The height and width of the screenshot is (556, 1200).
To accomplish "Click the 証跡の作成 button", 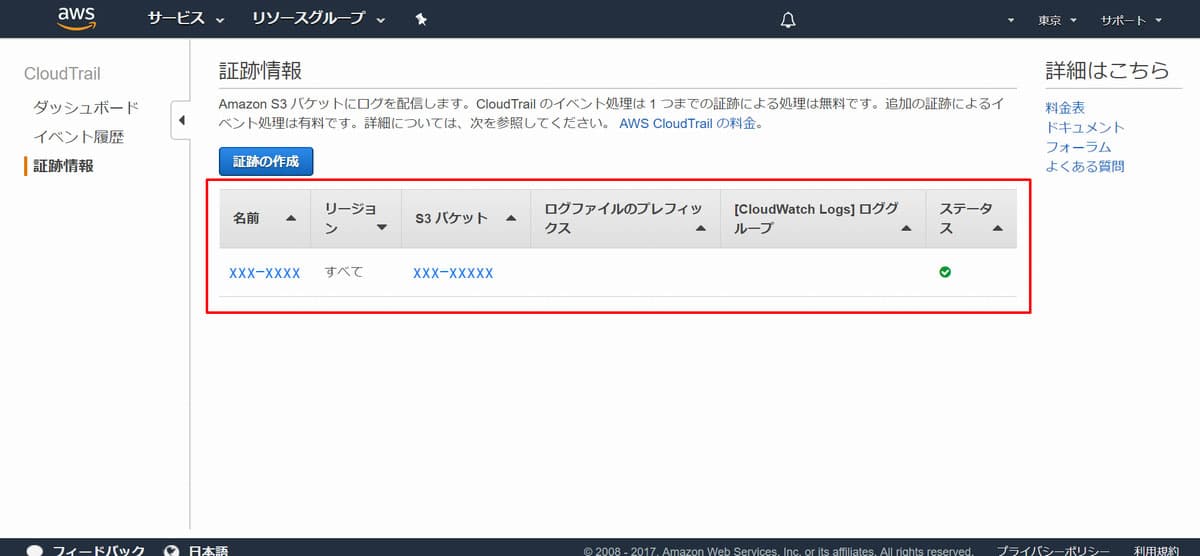I will pos(266,161).
